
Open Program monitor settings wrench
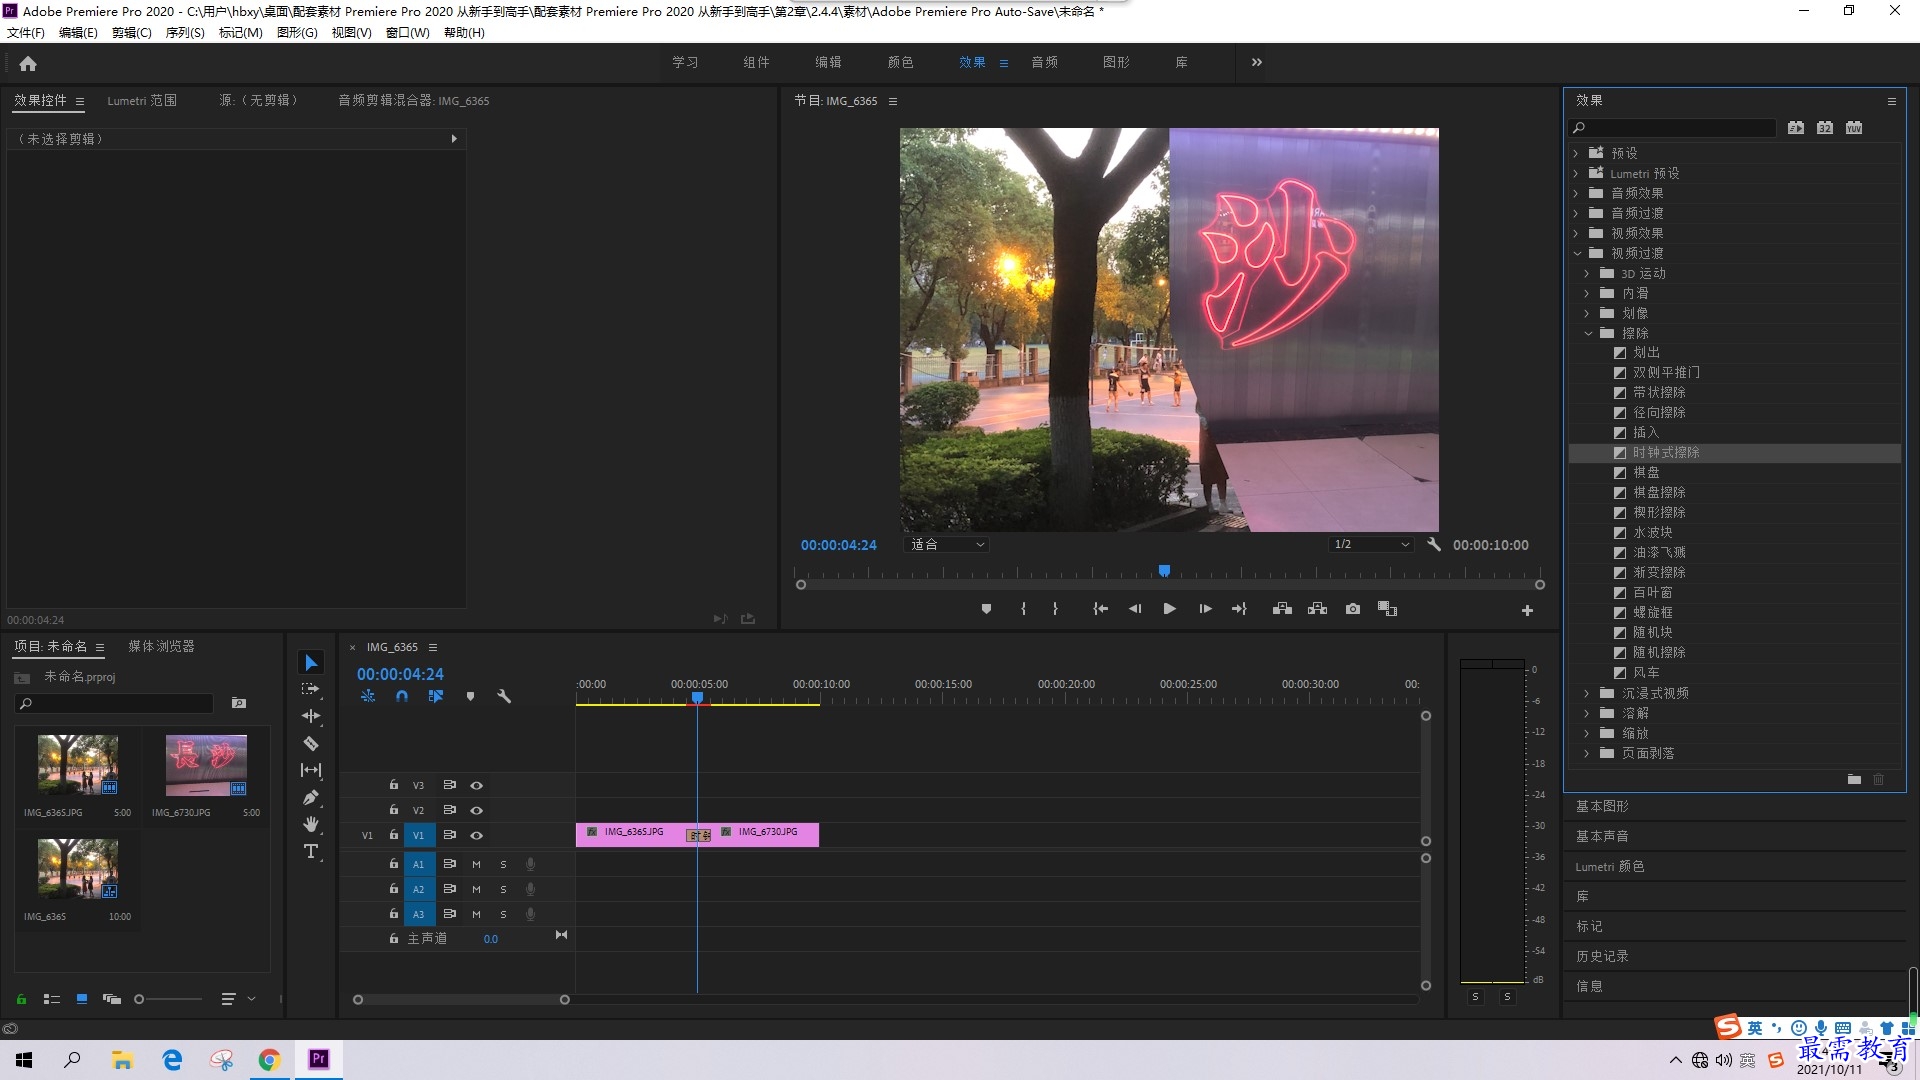point(1434,545)
